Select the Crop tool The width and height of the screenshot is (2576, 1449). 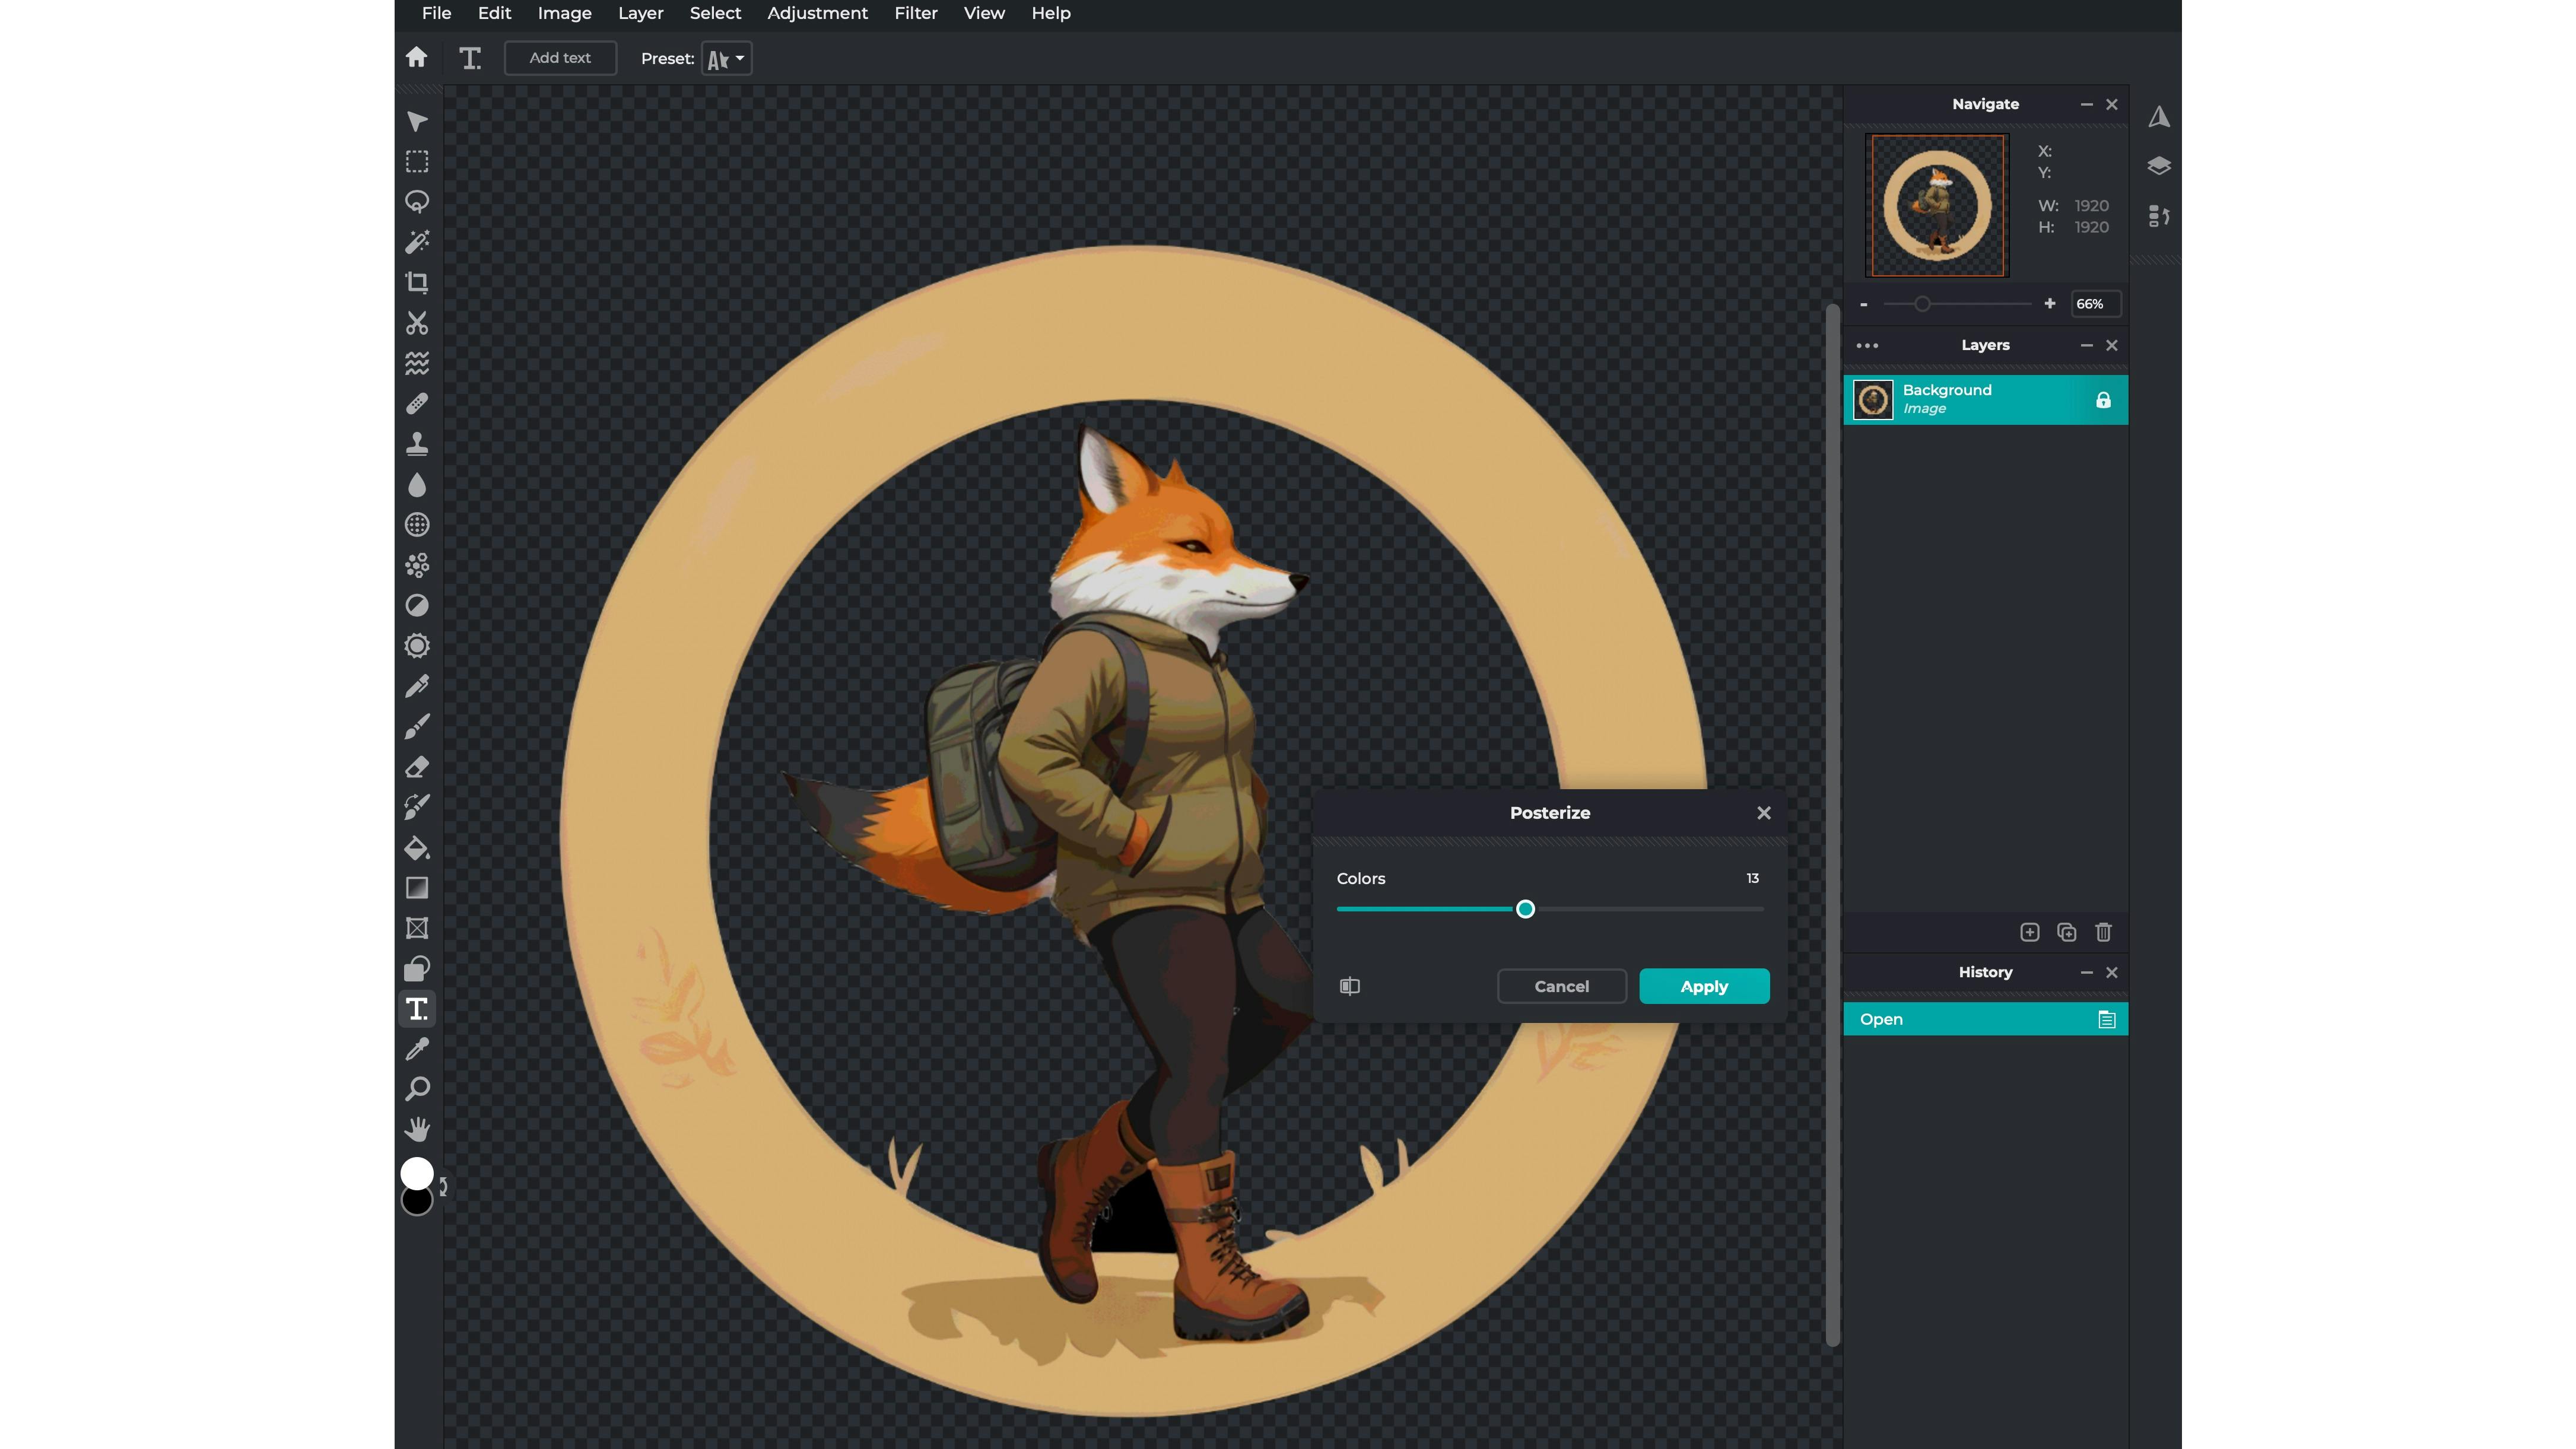(417, 283)
